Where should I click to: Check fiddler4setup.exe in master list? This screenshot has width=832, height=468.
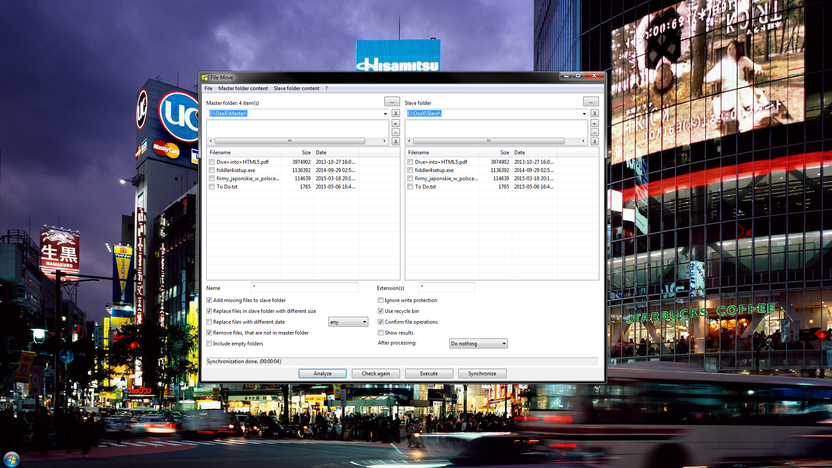tap(212, 170)
